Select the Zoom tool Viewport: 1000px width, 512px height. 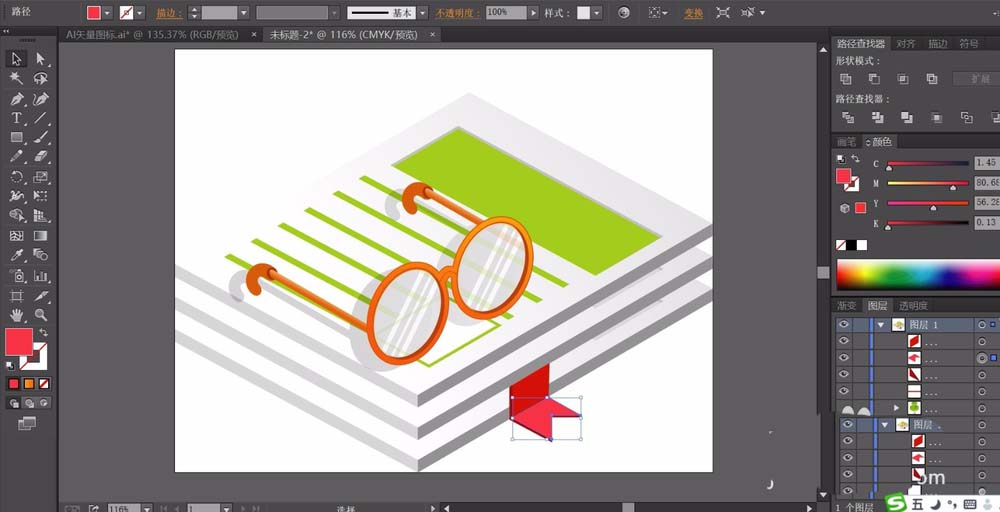41,315
